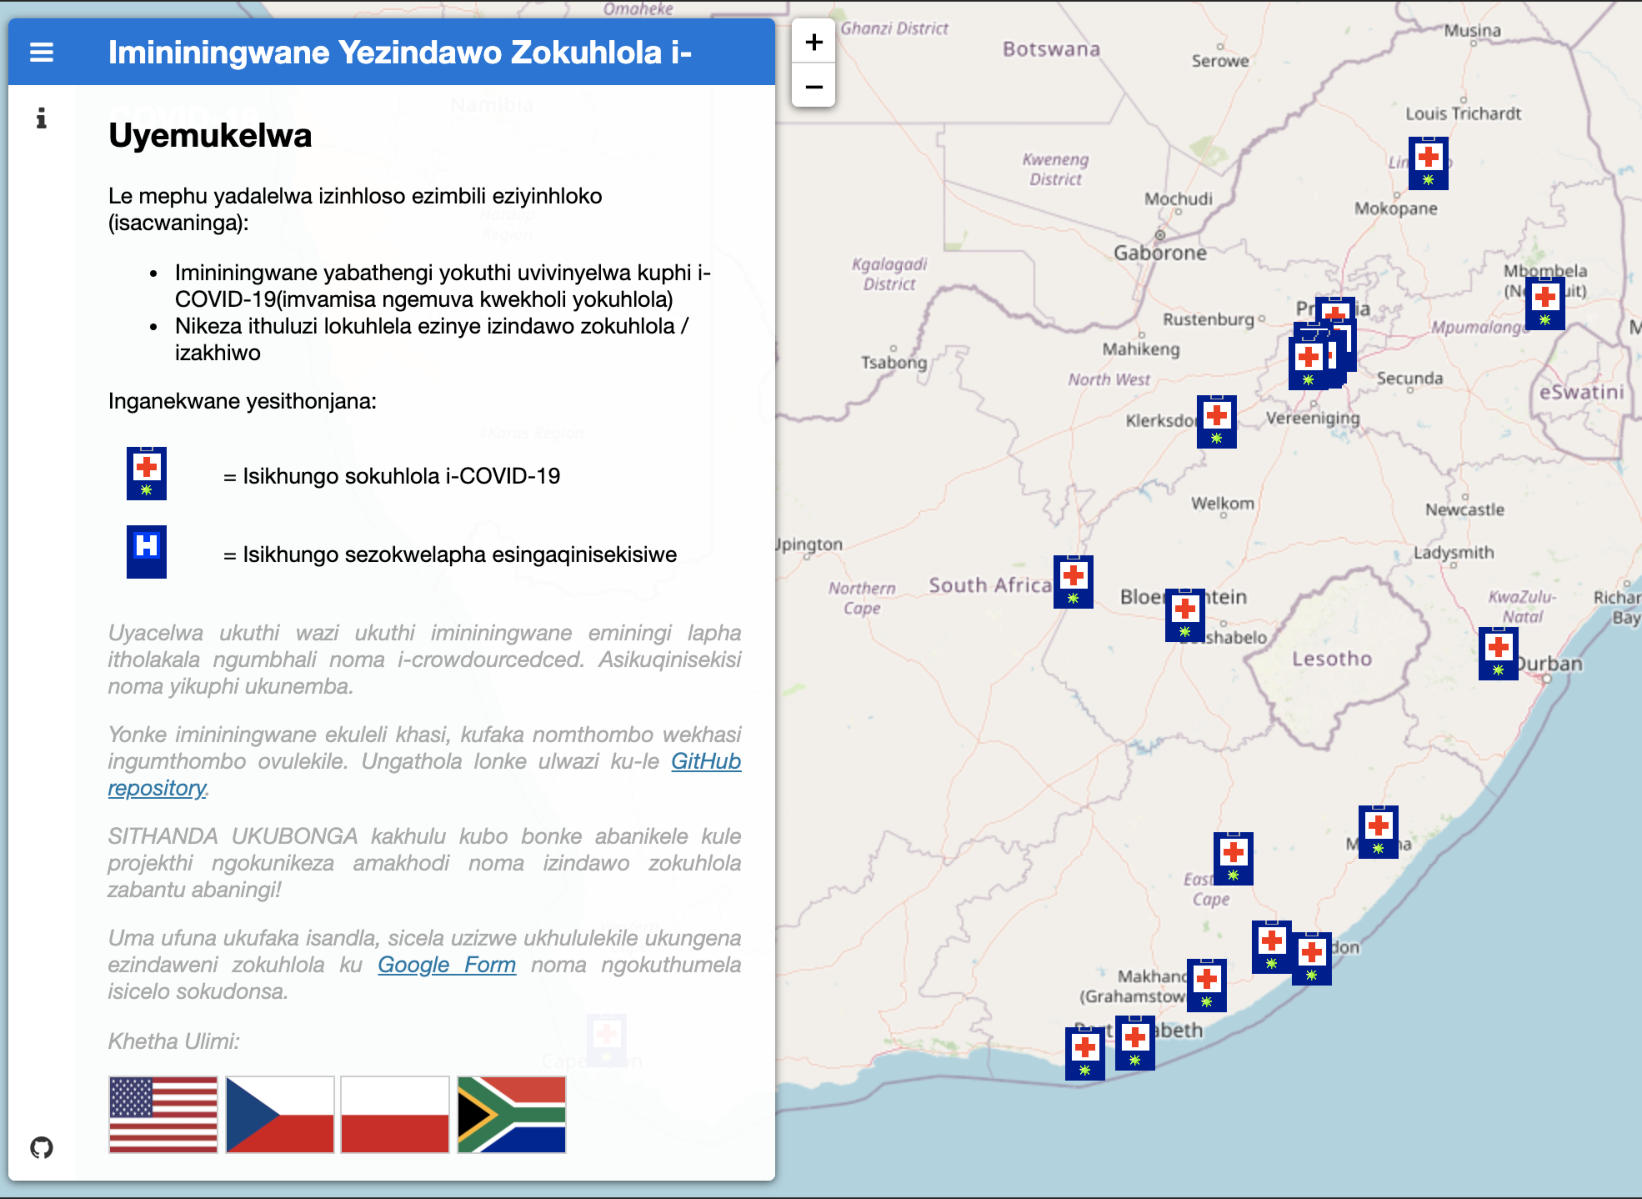Switch language to English via US flag
1642x1199 pixels.
coord(163,1115)
